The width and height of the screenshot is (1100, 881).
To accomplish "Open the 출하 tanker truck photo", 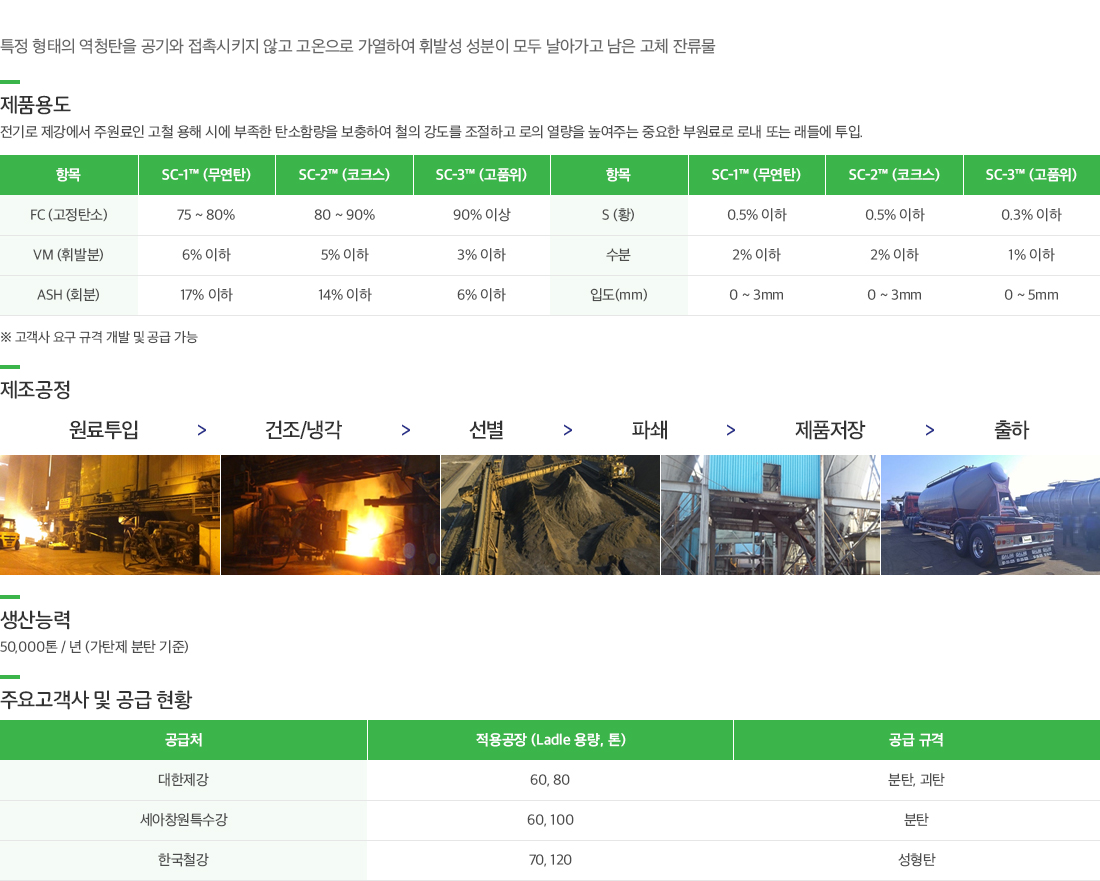I will point(991,515).
